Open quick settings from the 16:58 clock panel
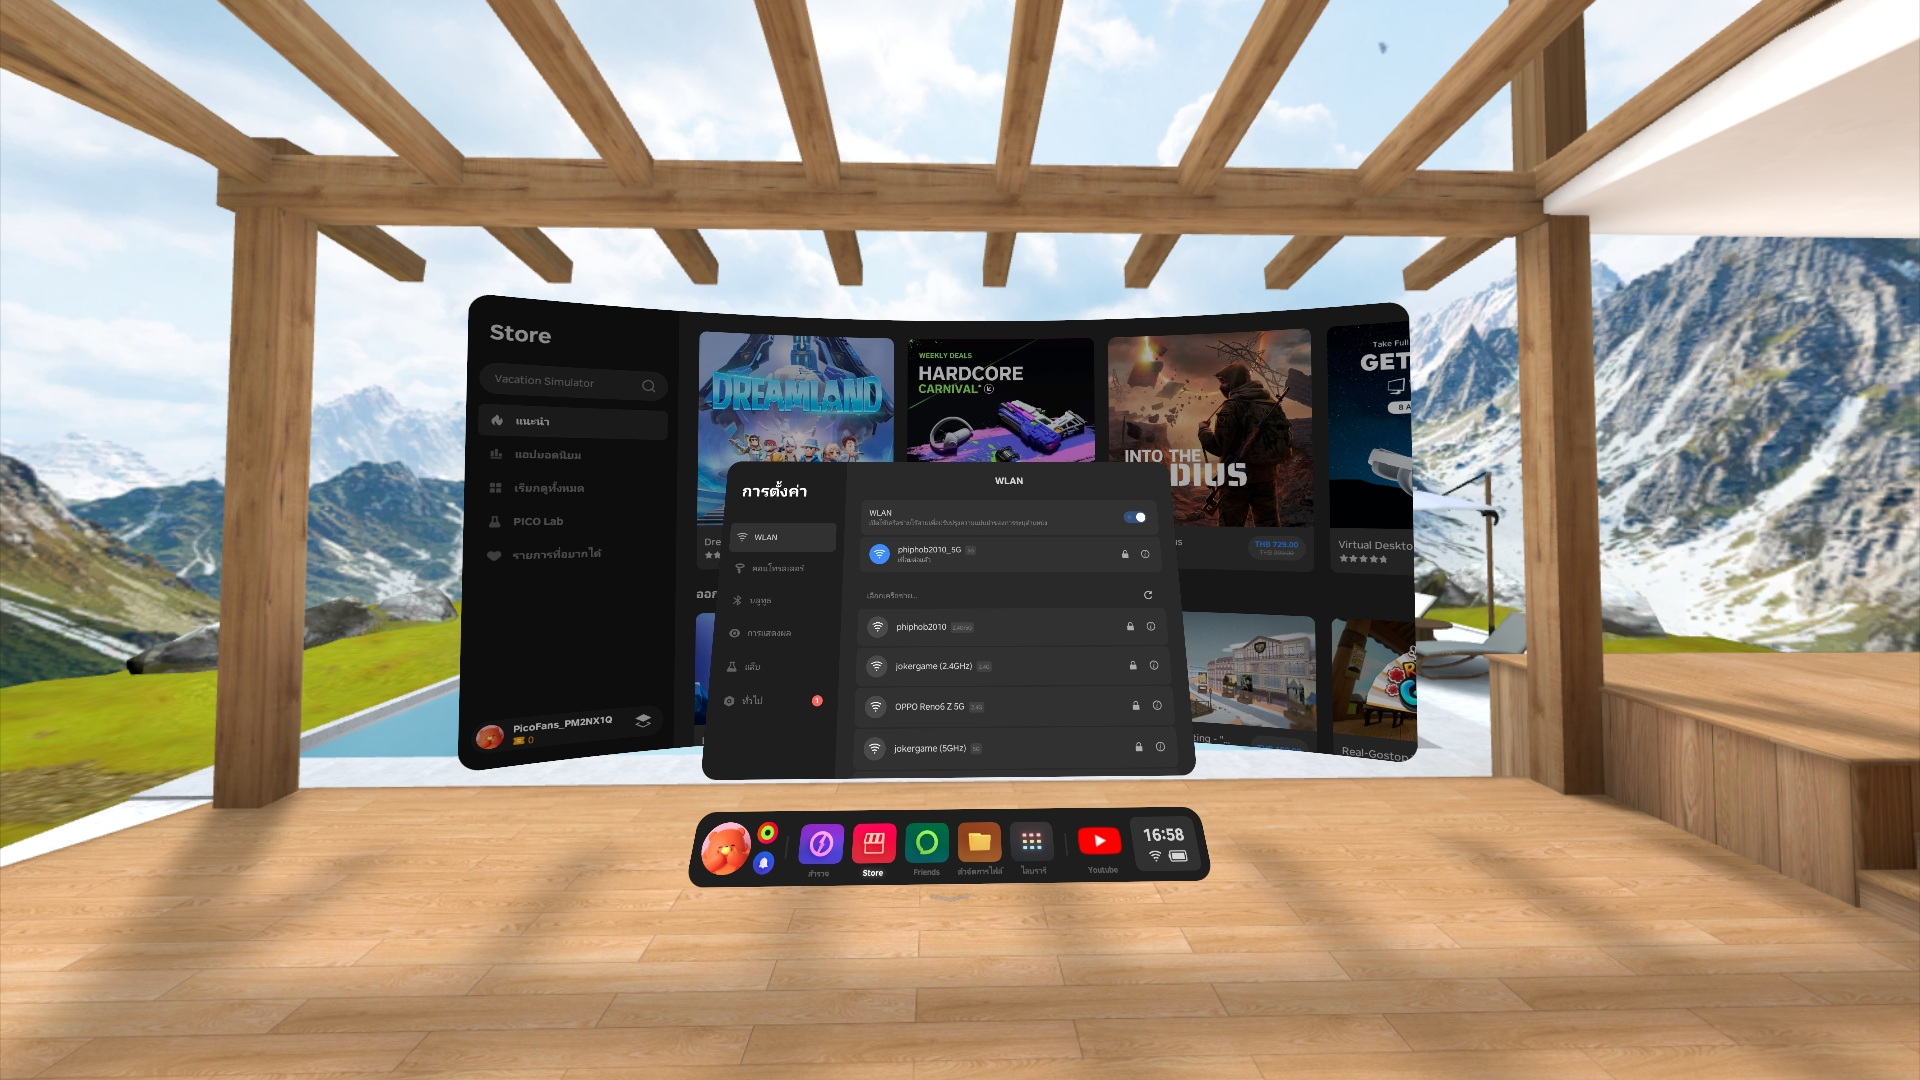Viewport: 1920px width, 1080px height. [1165, 845]
